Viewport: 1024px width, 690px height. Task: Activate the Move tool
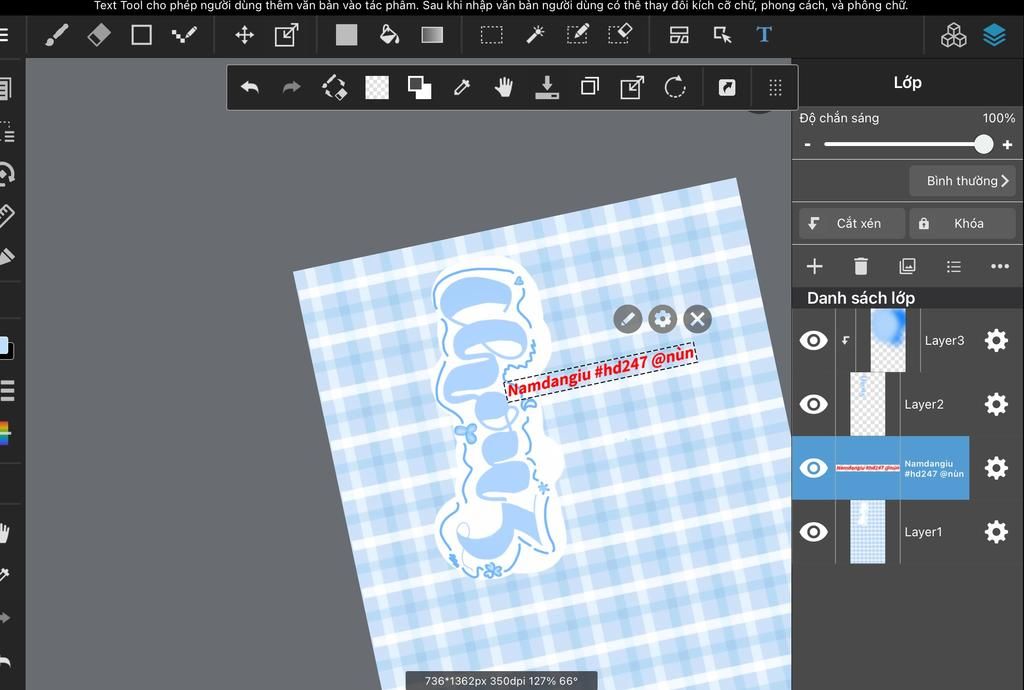click(x=244, y=35)
